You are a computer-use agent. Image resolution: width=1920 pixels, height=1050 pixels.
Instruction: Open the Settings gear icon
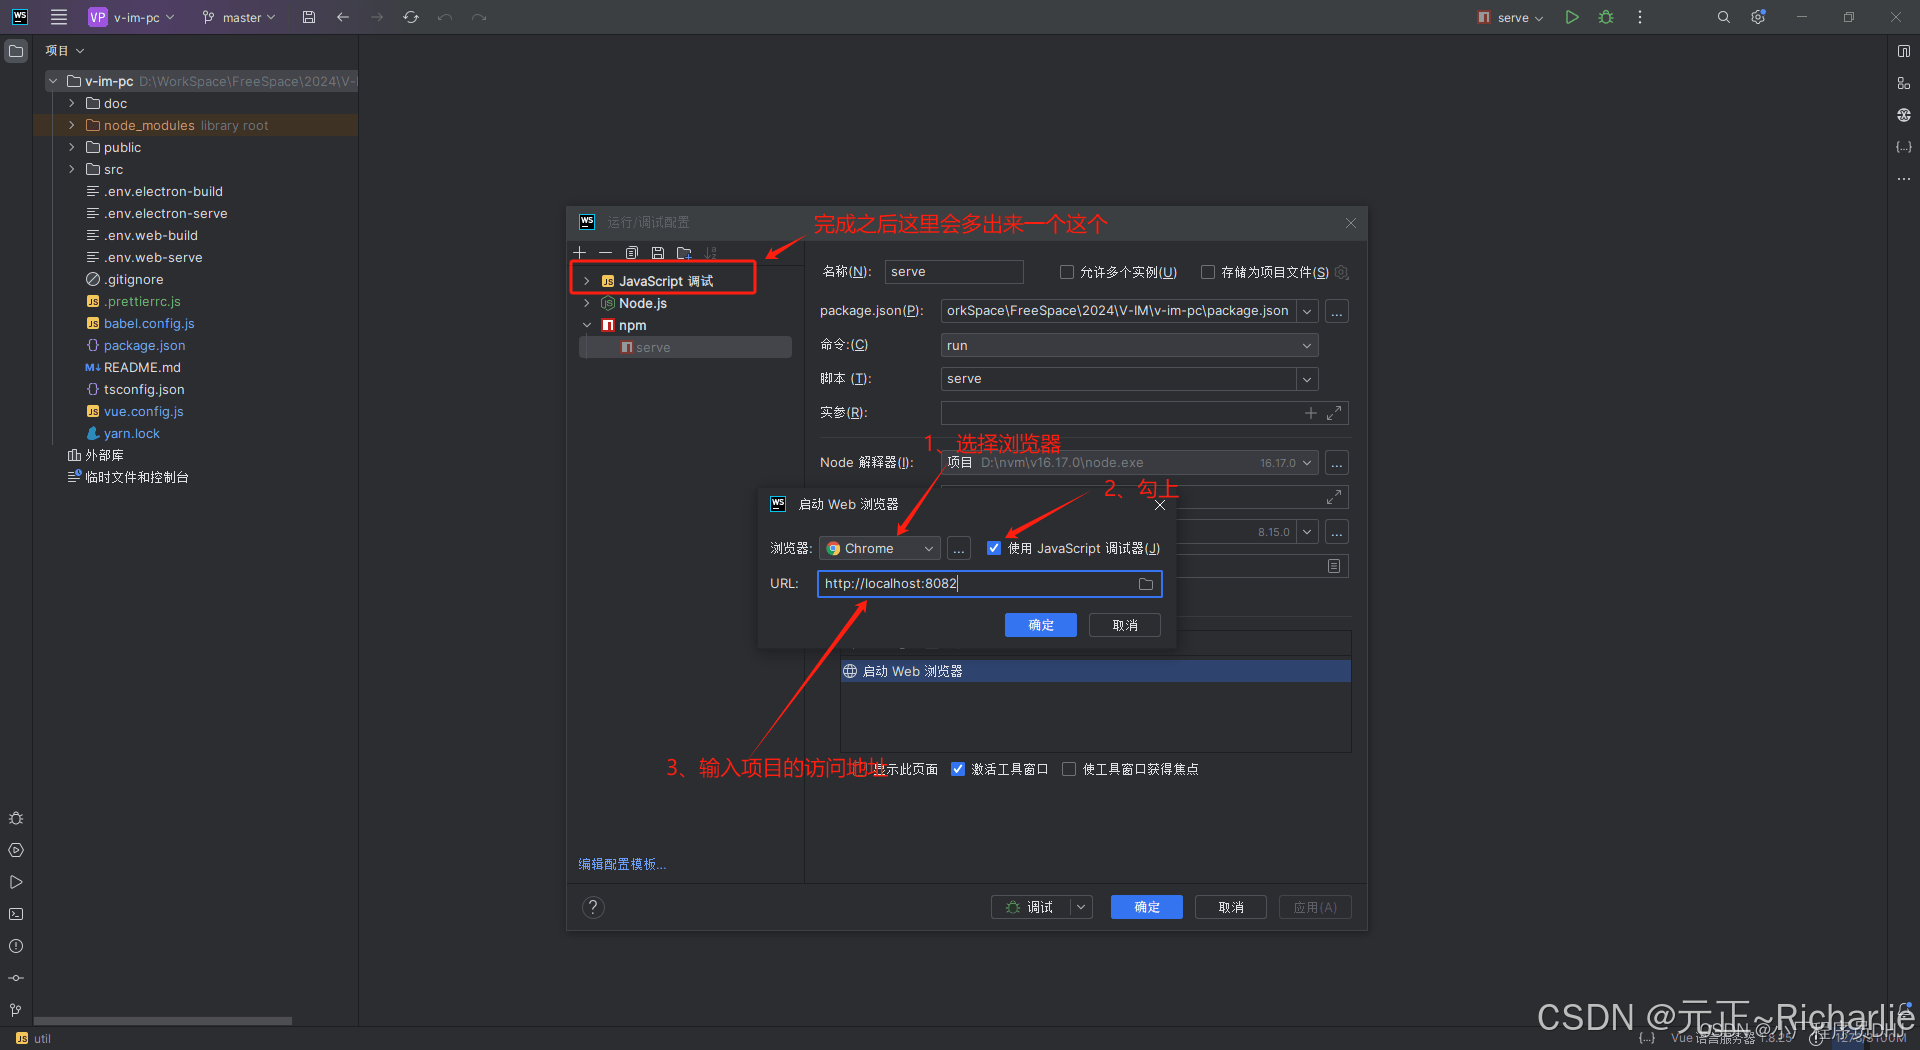click(x=1758, y=16)
